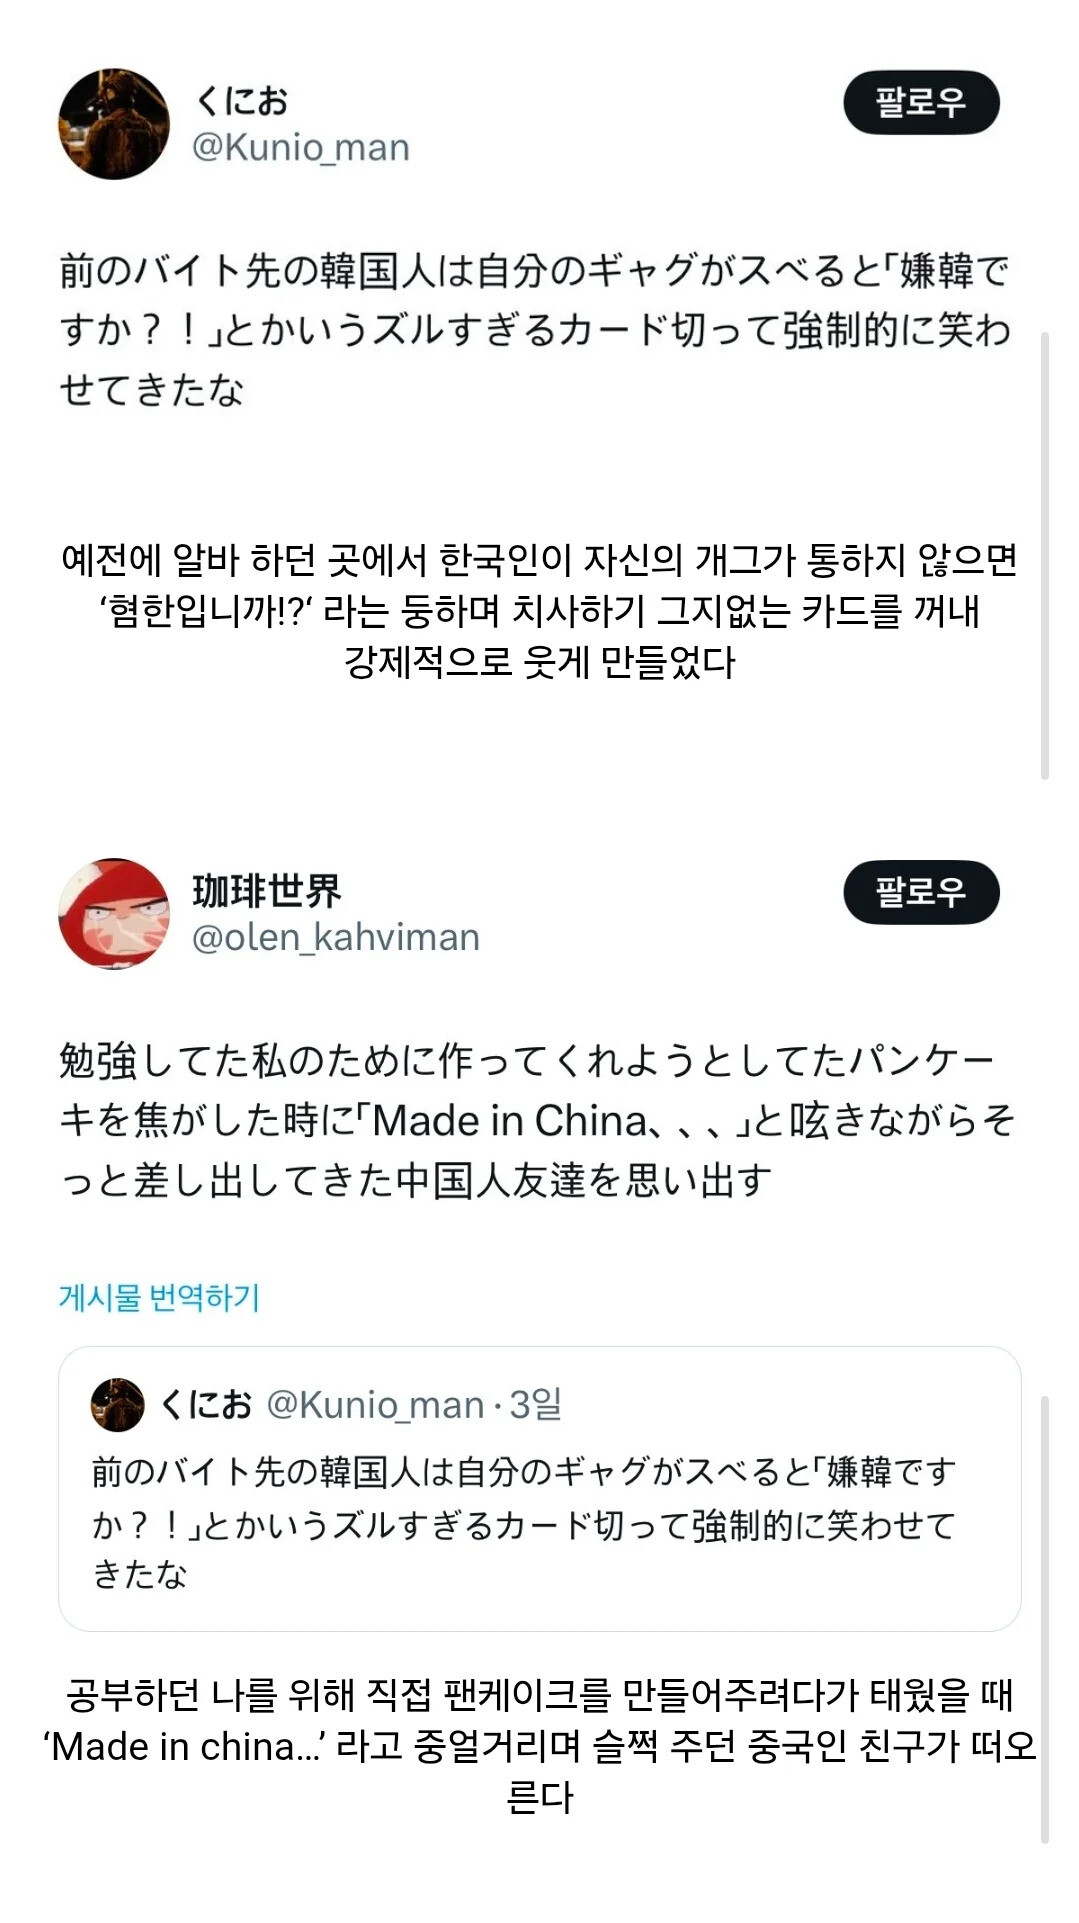Click Korean translation caption under first tweet
Viewport: 1079px width, 1923px height.
pyautogui.click(x=540, y=611)
